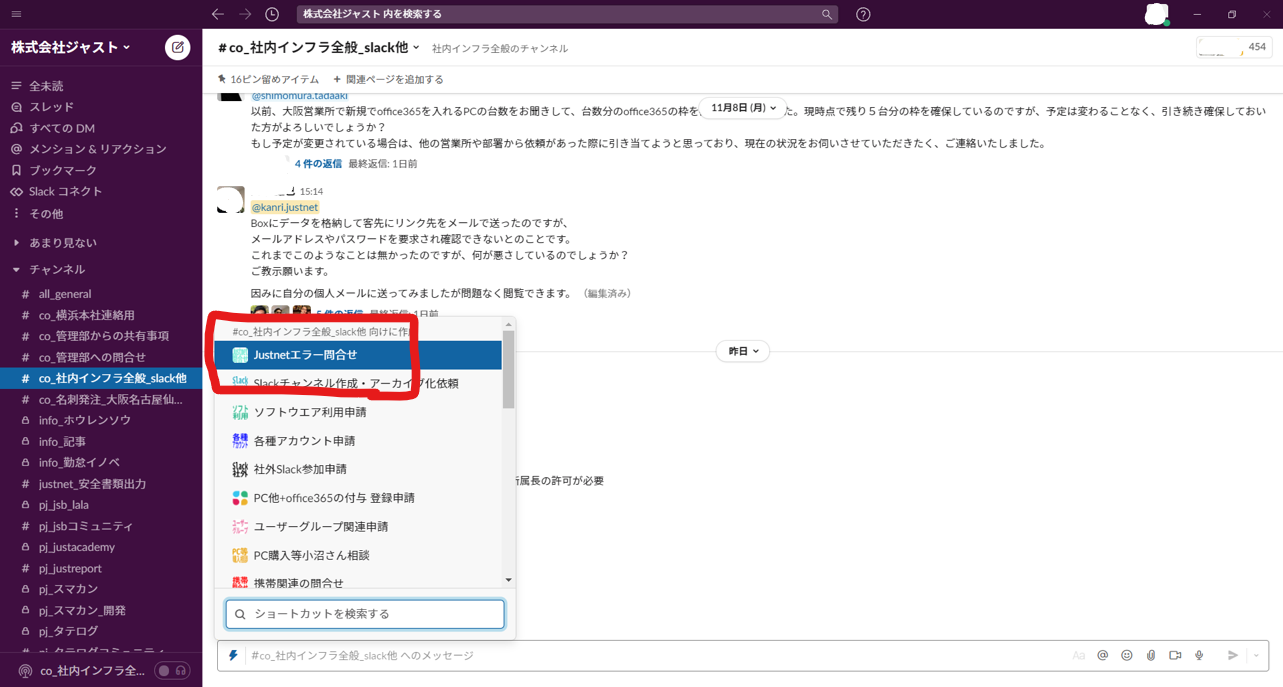Click the user avatar top right
This screenshot has height=687, width=1283.
click(x=1157, y=14)
